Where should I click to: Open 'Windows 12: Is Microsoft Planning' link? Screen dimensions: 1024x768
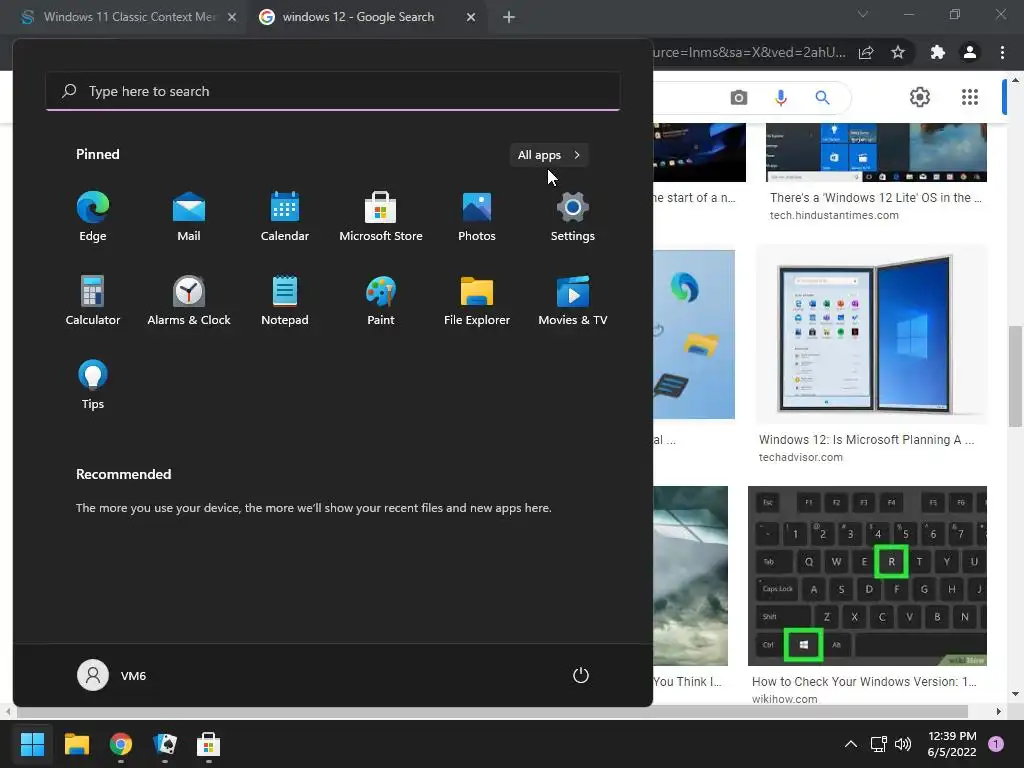coord(866,440)
